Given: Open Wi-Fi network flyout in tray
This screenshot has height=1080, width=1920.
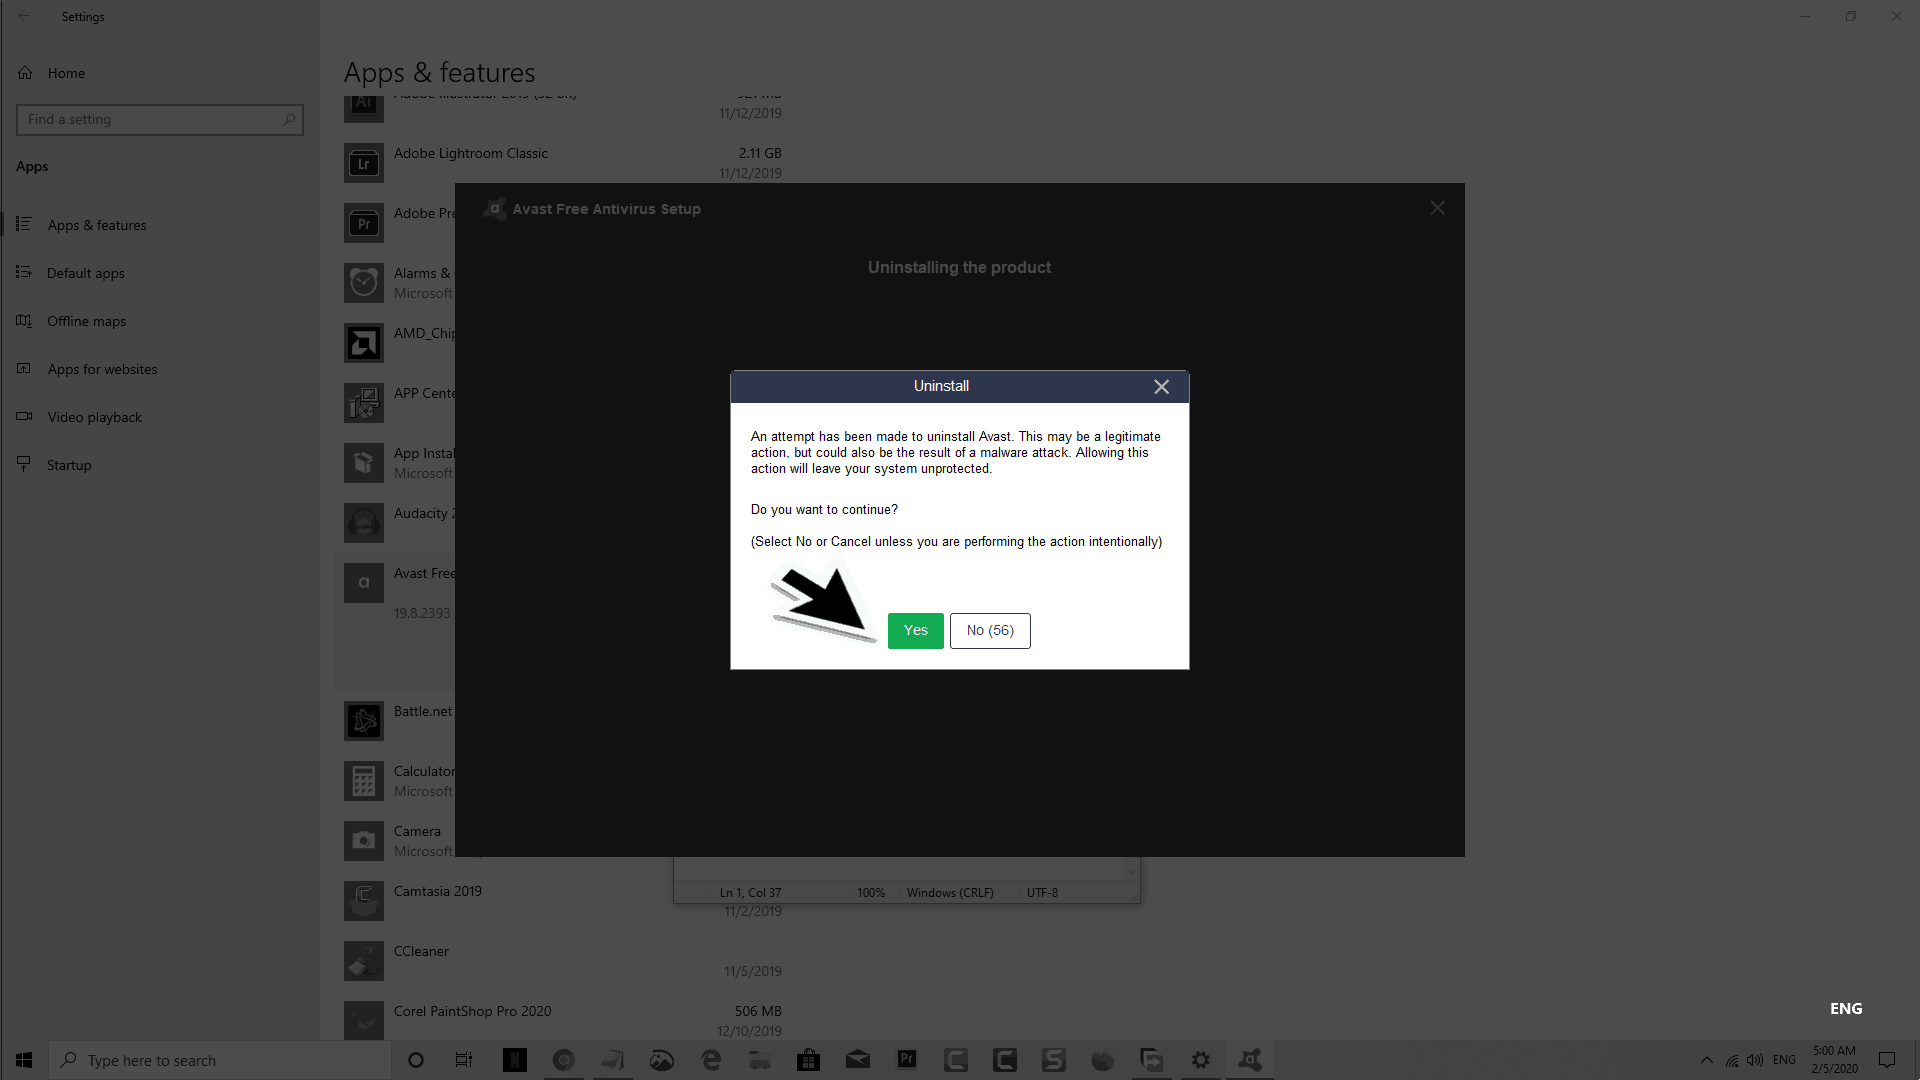Looking at the screenshot, I should click(1732, 1060).
